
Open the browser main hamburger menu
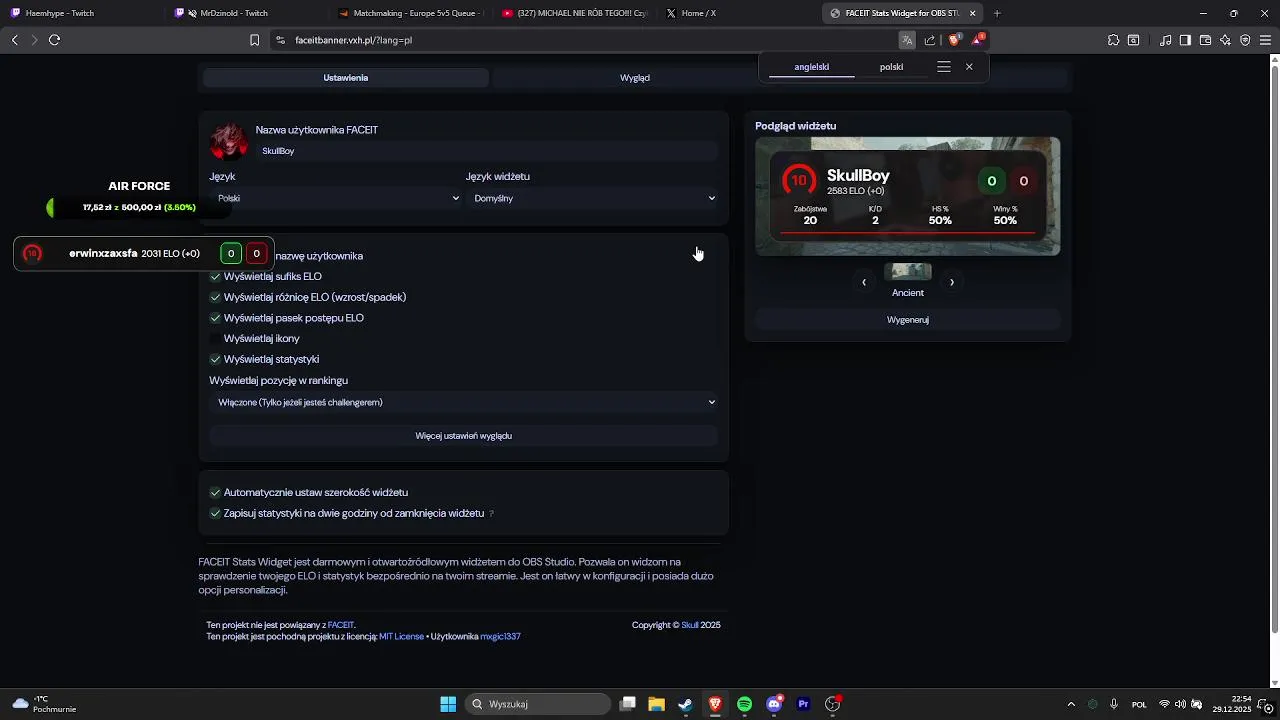tap(1266, 40)
